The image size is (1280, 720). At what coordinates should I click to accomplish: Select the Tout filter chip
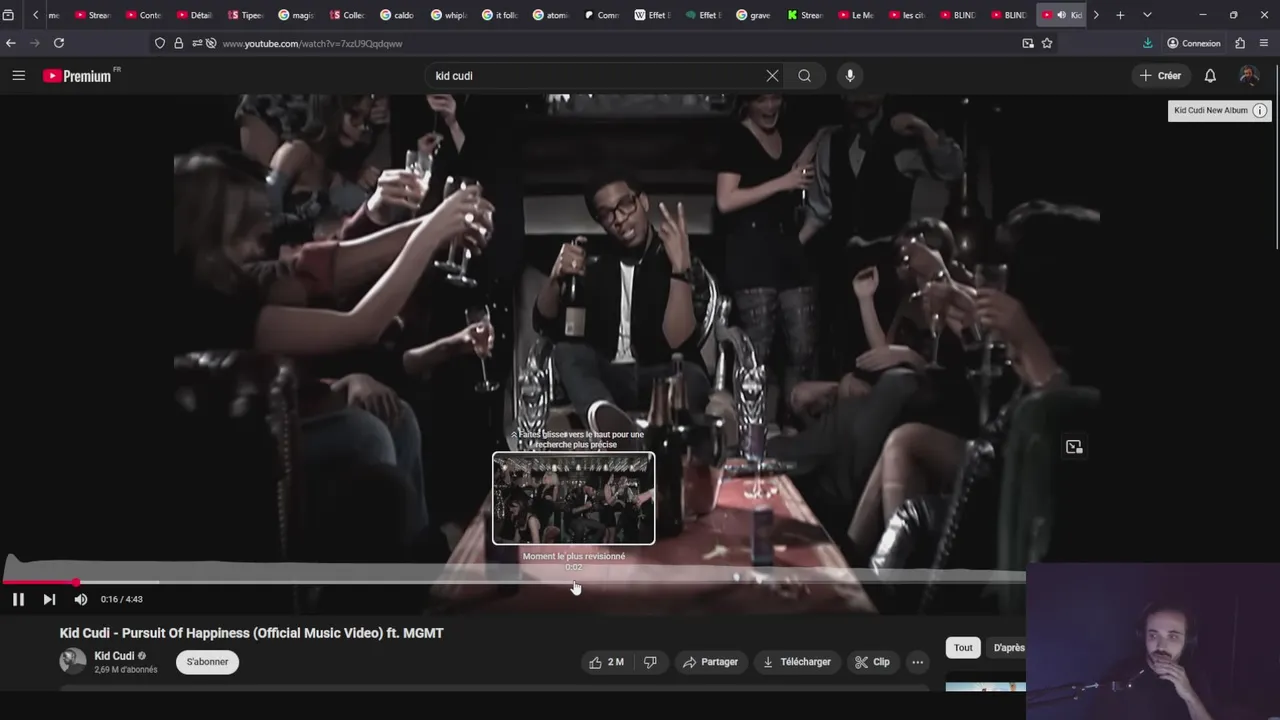tap(963, 648)
